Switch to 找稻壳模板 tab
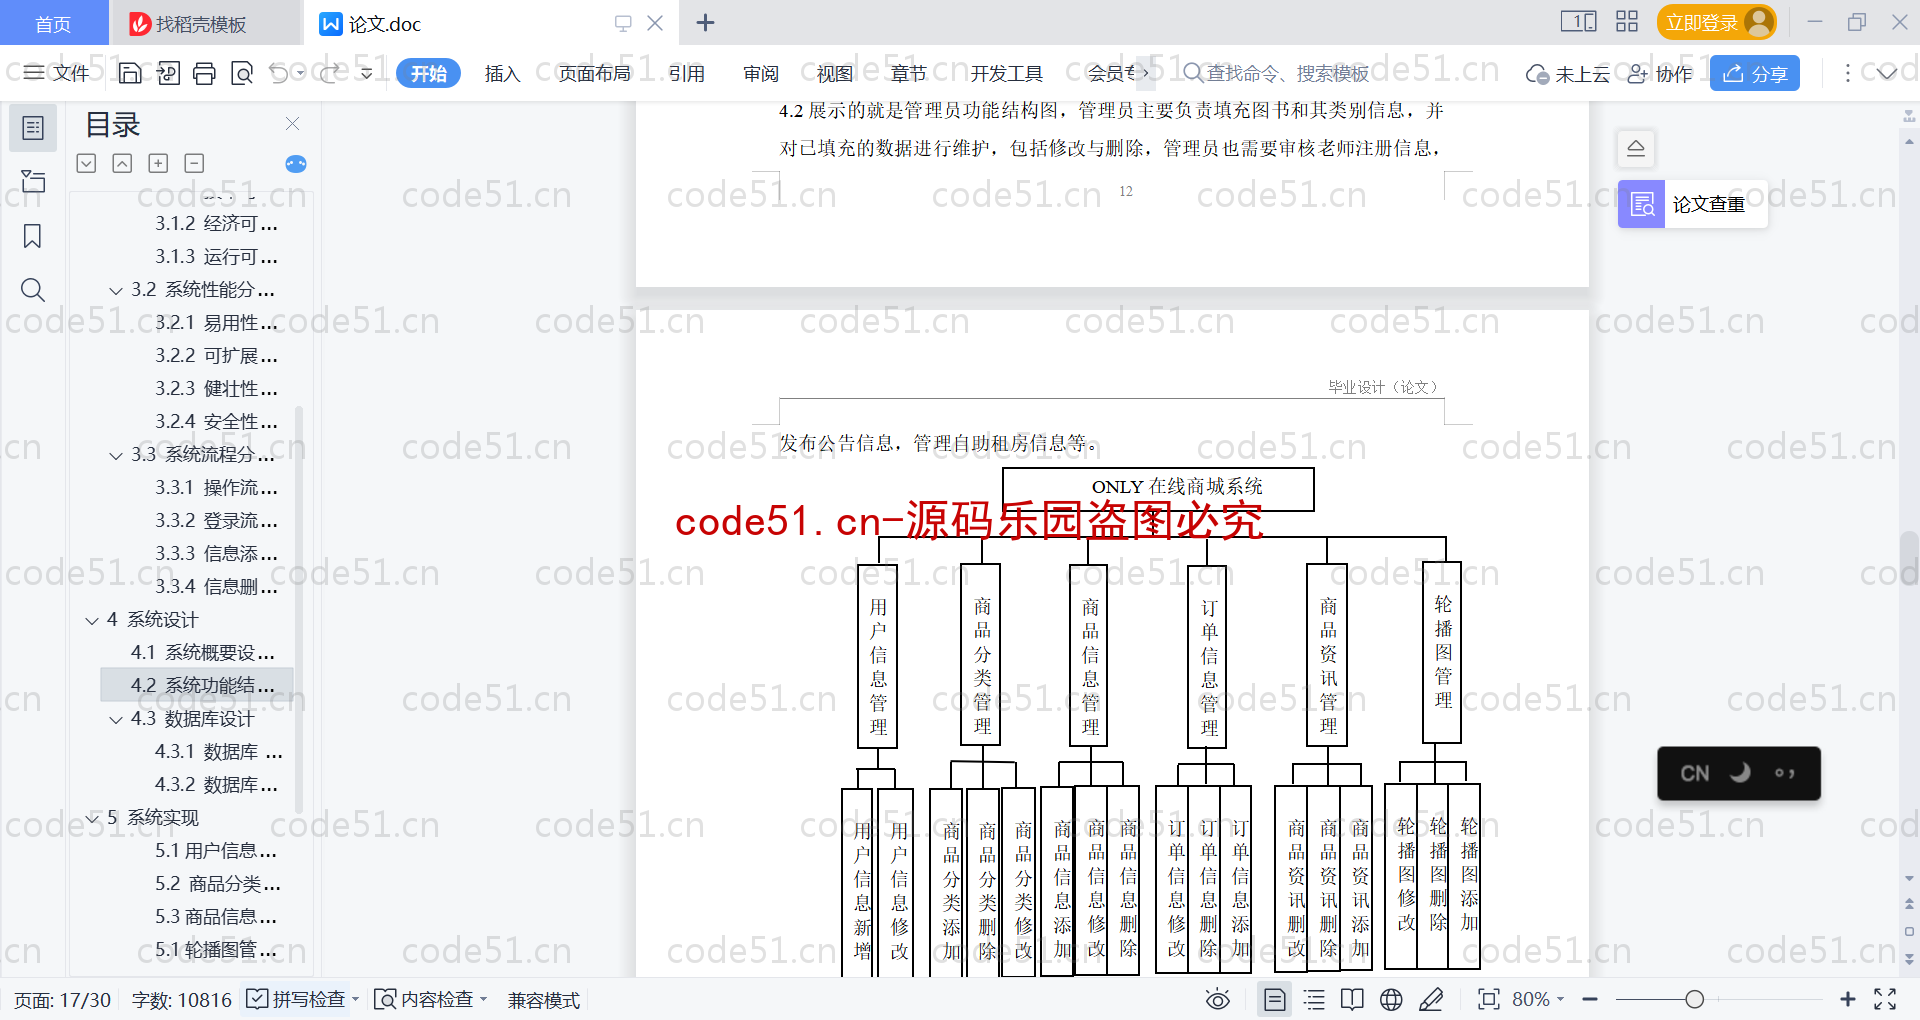The width and height of the screenshot is (1920, 1020). pos(204,23)
